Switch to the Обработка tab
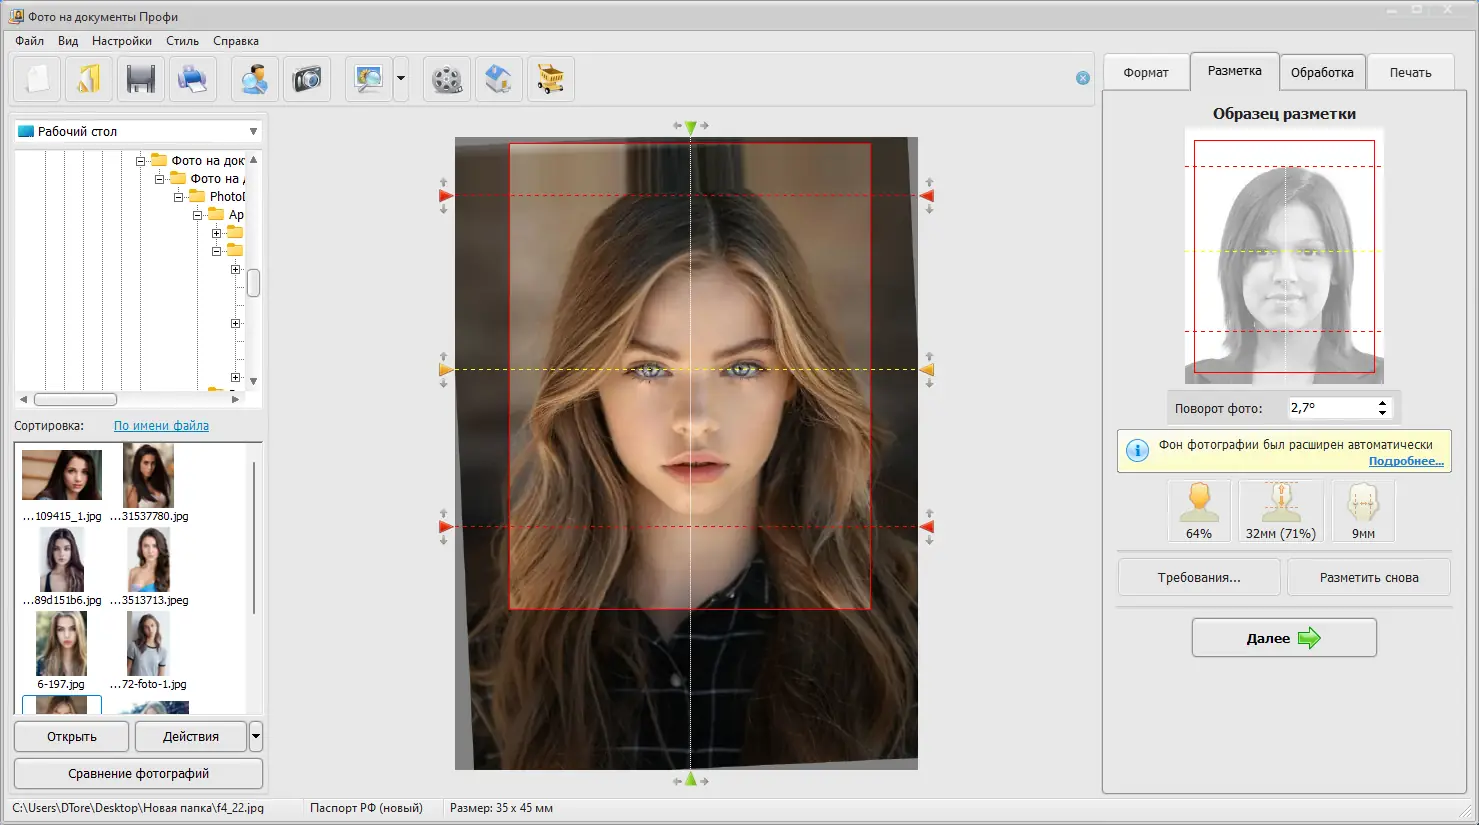1479x825 pixels. [x=1321, y=72]
